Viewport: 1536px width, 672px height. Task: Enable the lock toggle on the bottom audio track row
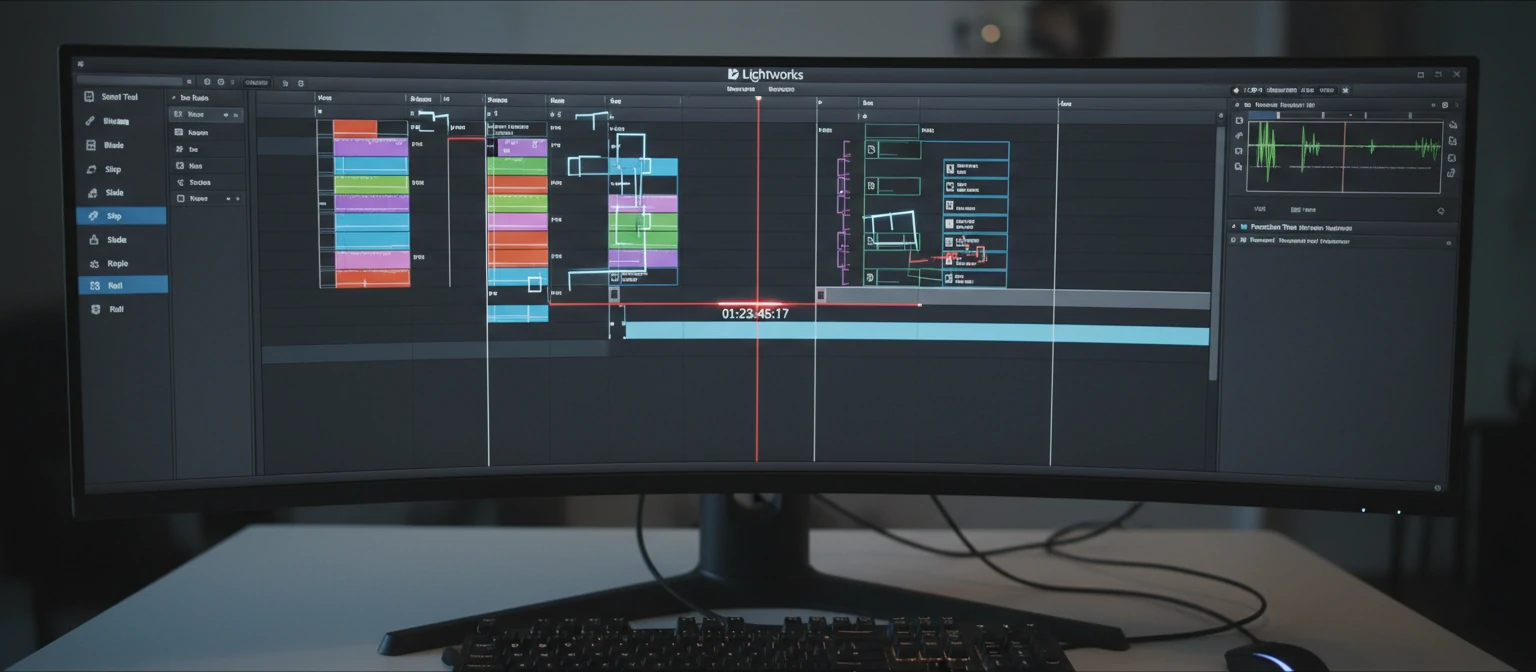1448,242
